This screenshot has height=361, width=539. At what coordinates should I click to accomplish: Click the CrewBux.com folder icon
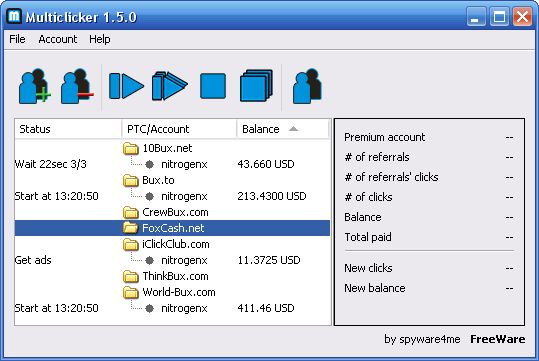click(131, 212)
